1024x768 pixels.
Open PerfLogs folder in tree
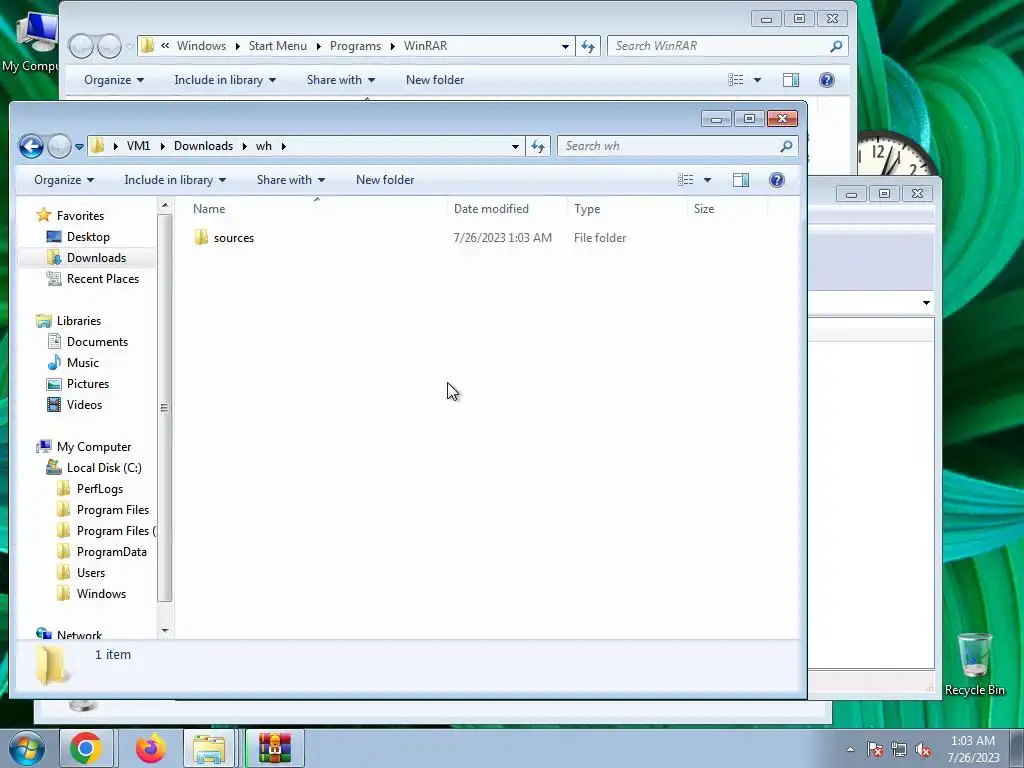pyautogui.click(x=99, y=489)
